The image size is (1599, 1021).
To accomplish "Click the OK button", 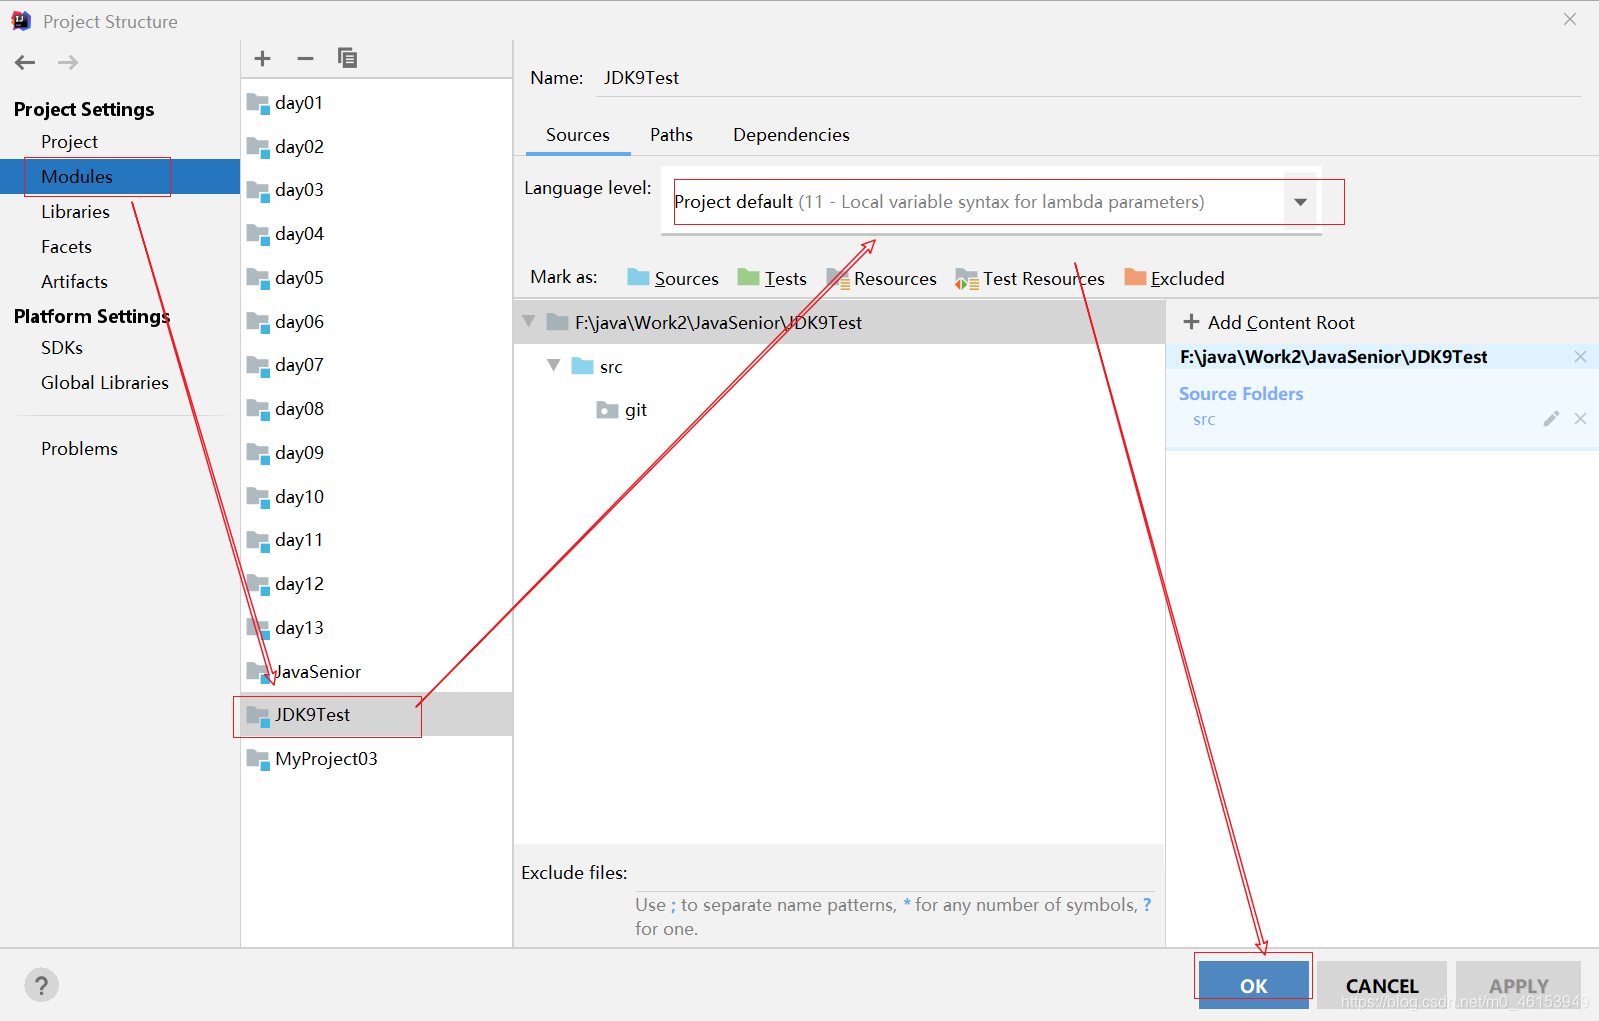I will 1254,985.
